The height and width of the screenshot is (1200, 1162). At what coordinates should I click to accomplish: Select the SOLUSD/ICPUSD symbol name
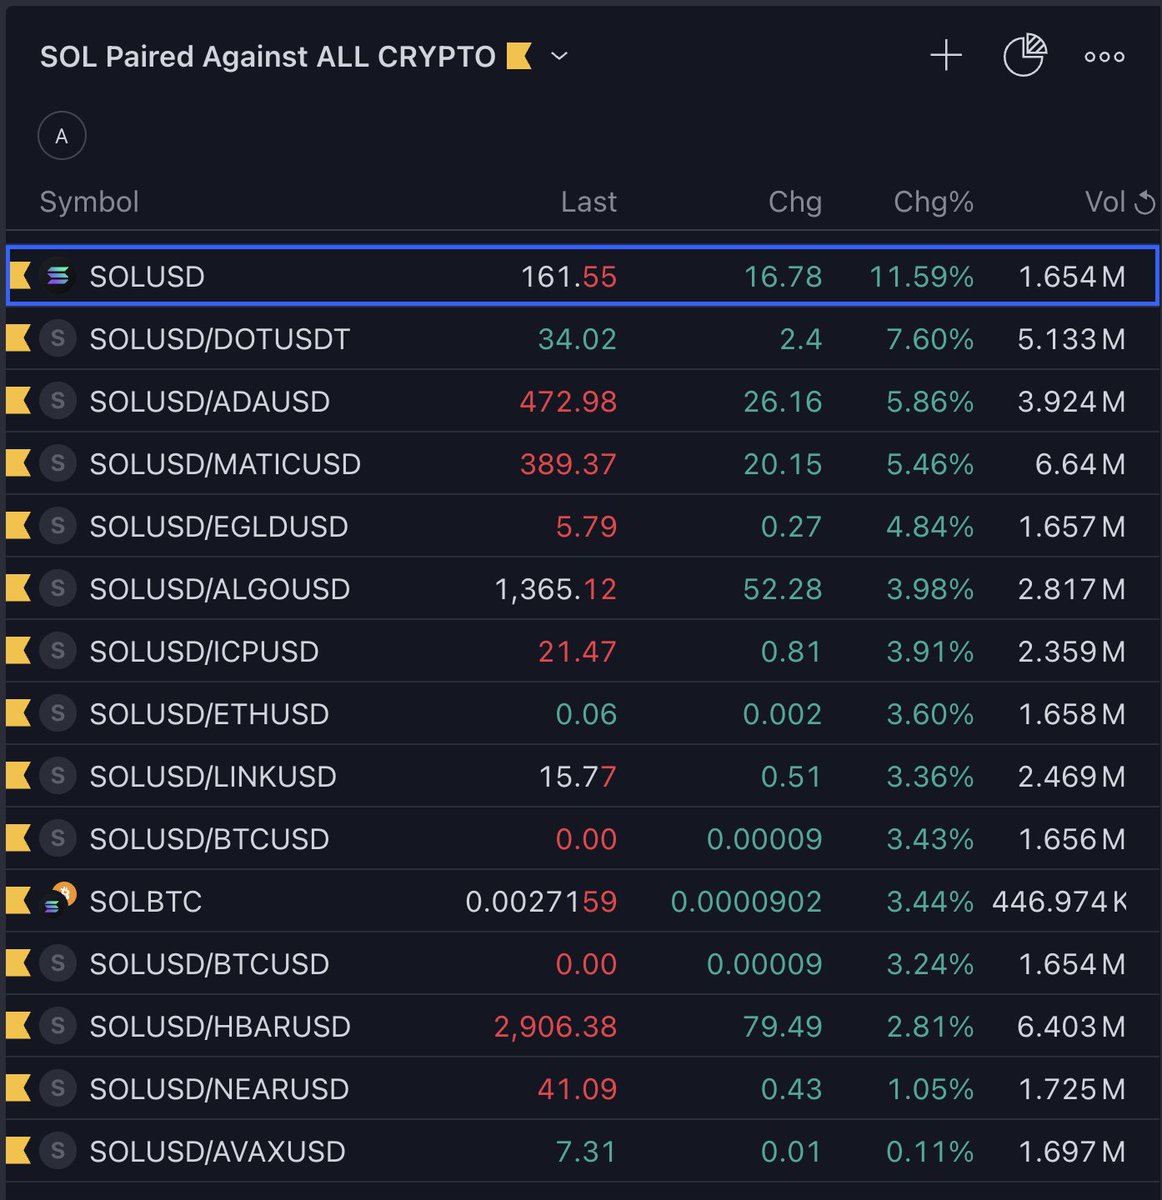[x=204, y=651]
